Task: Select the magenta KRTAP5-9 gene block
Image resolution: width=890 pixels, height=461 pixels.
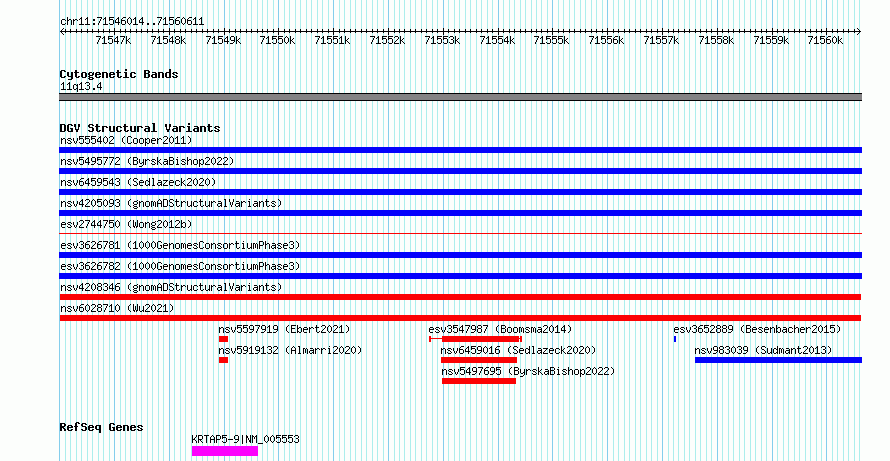Action: pyautogui.click(x=225, y=451)
